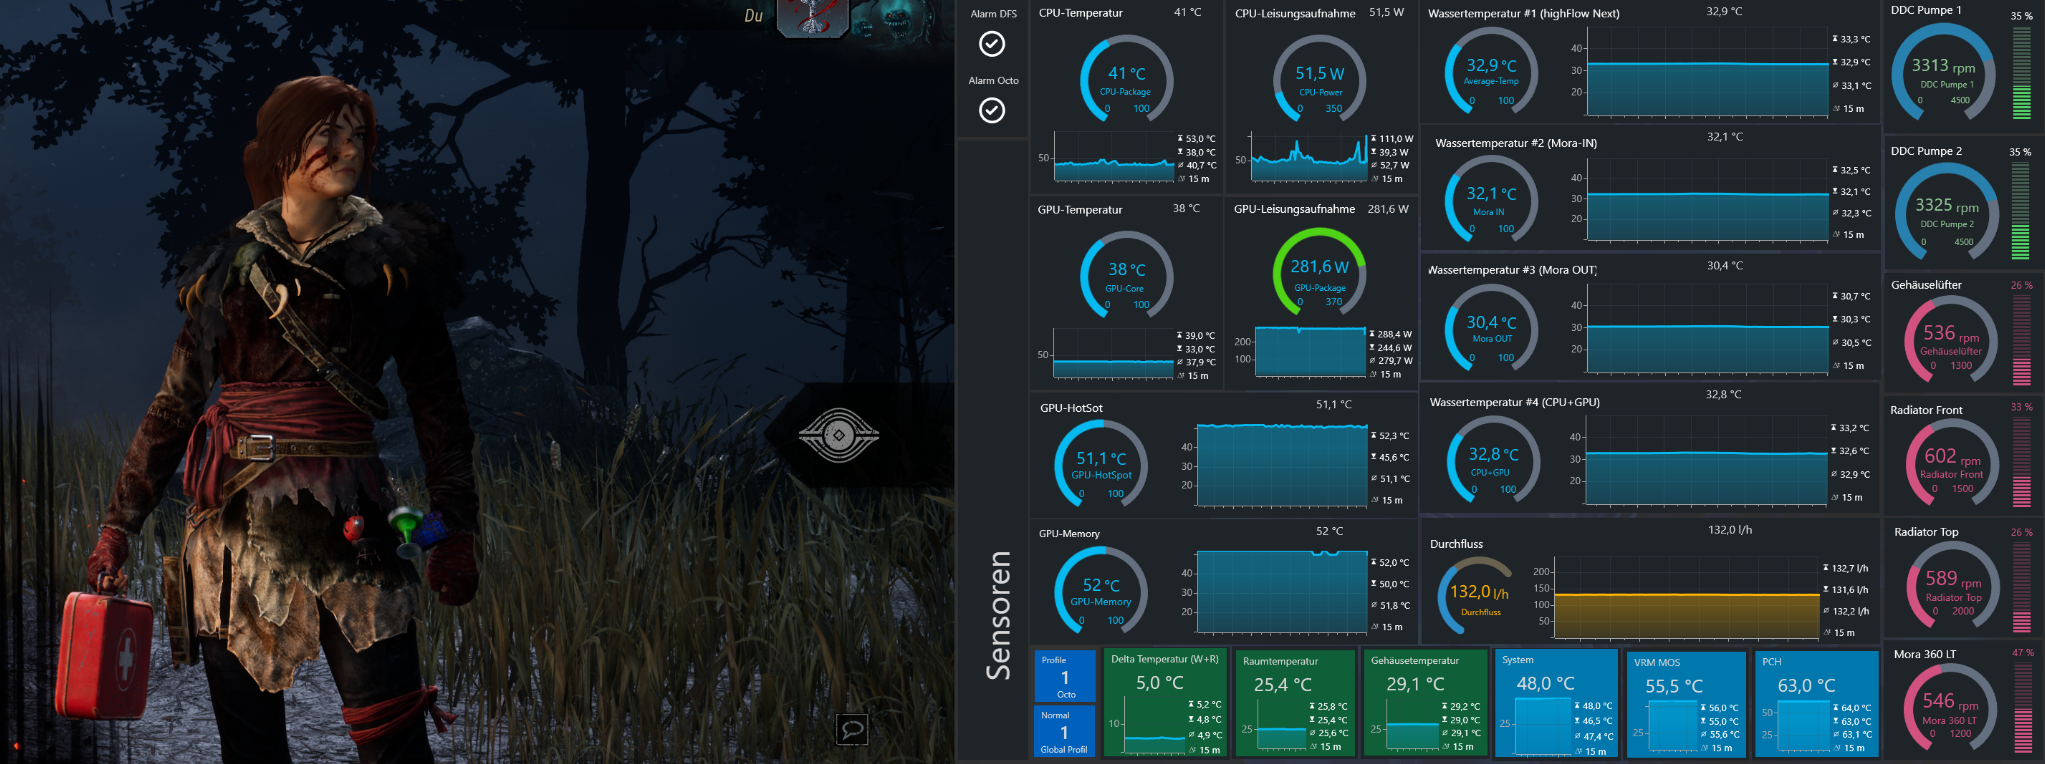Click the GPU-HotSpot history chart

coord(1282,465)
